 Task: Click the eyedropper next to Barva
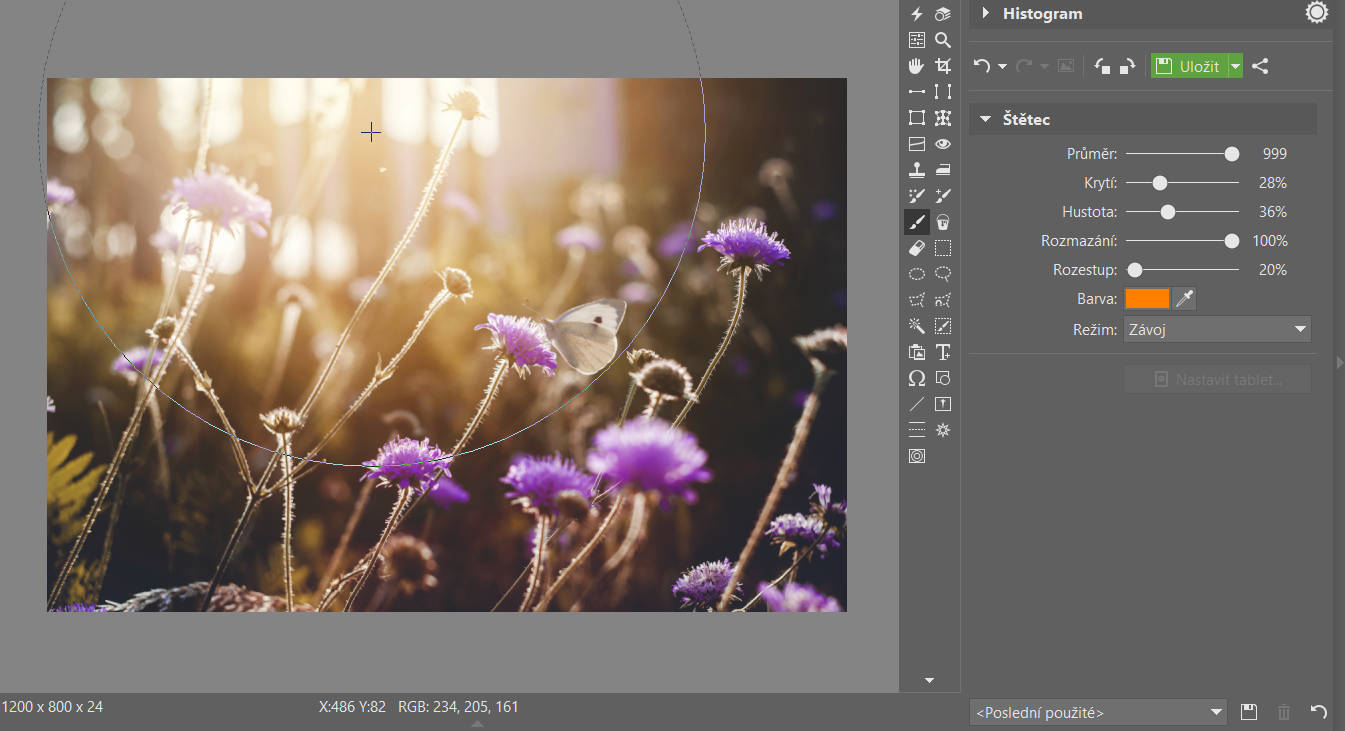coord(1184,299)
